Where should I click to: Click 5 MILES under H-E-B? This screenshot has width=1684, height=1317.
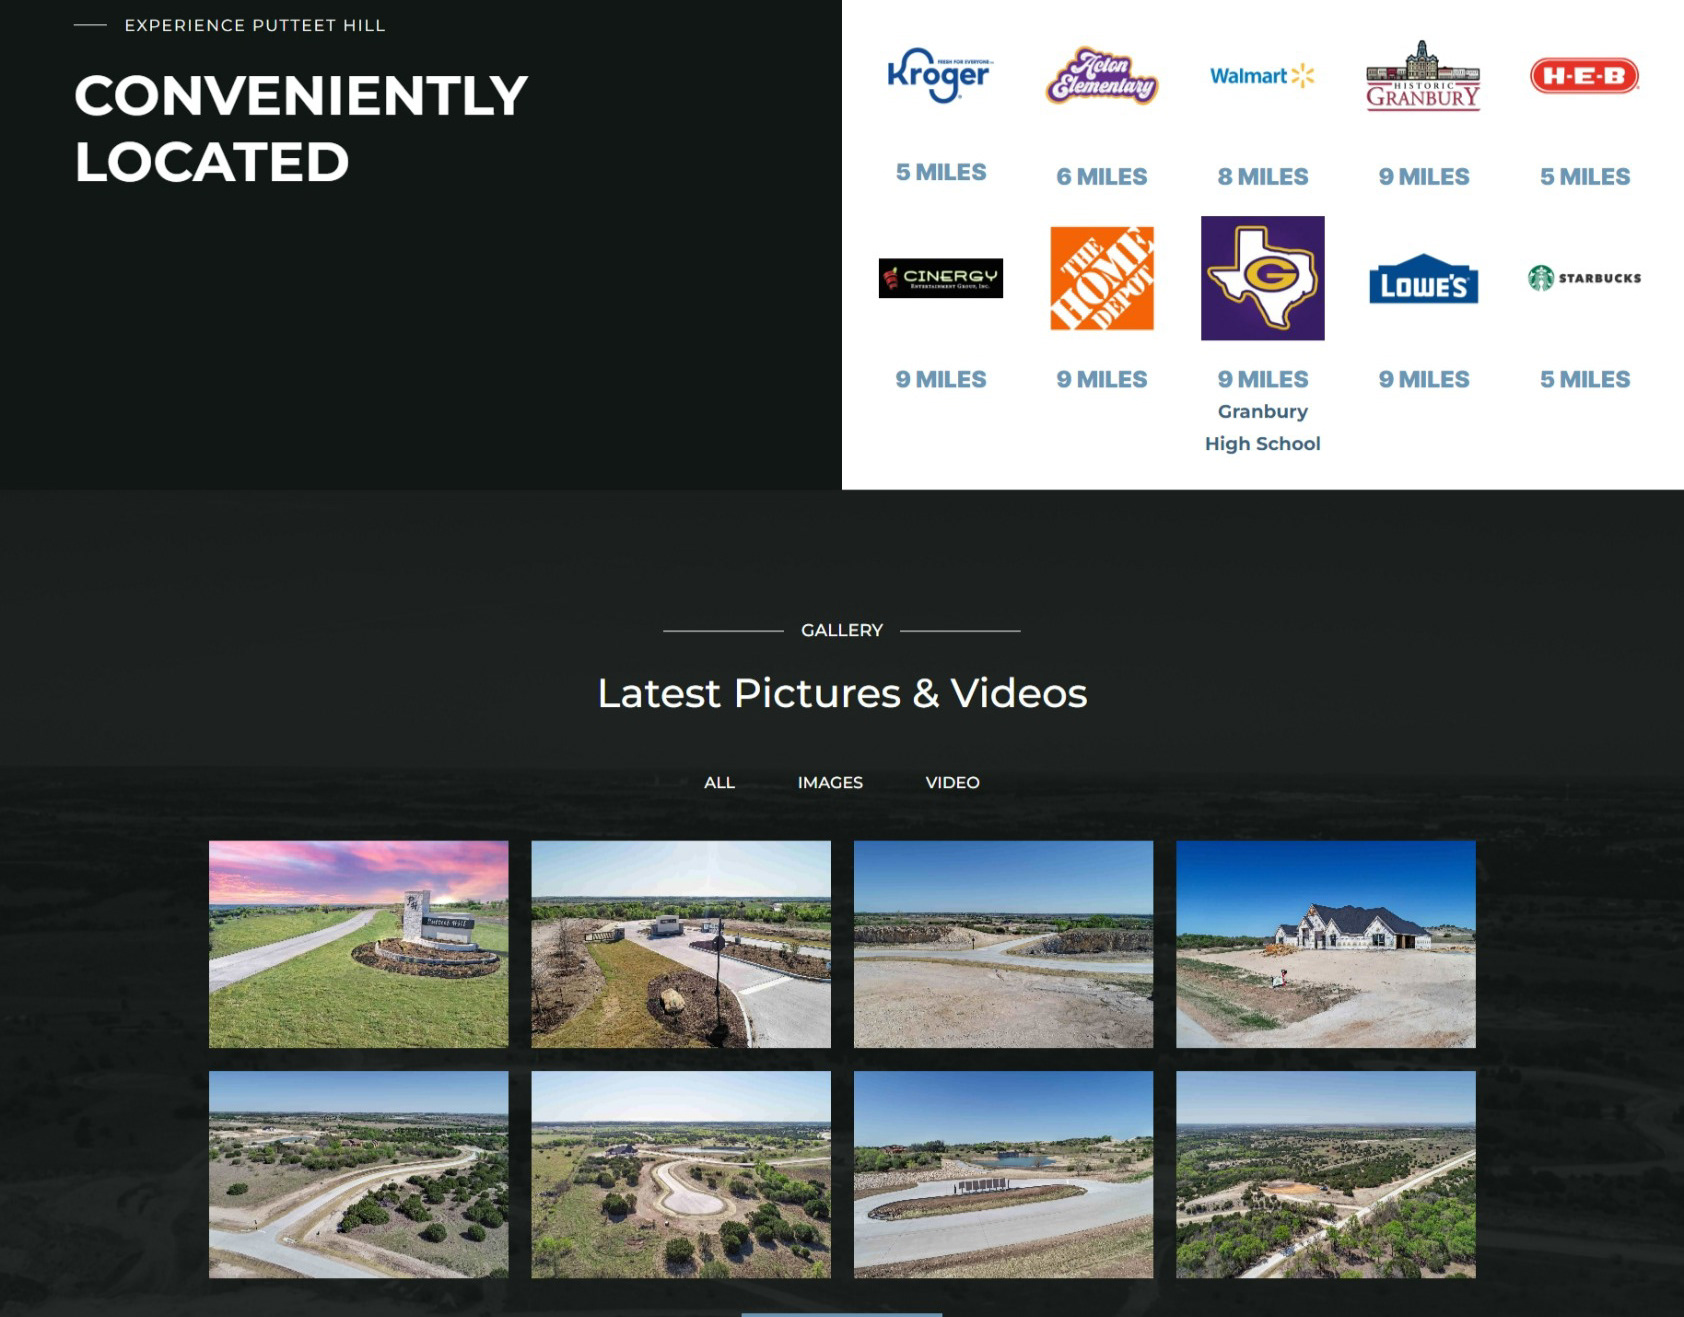(x=1585, y=177)
